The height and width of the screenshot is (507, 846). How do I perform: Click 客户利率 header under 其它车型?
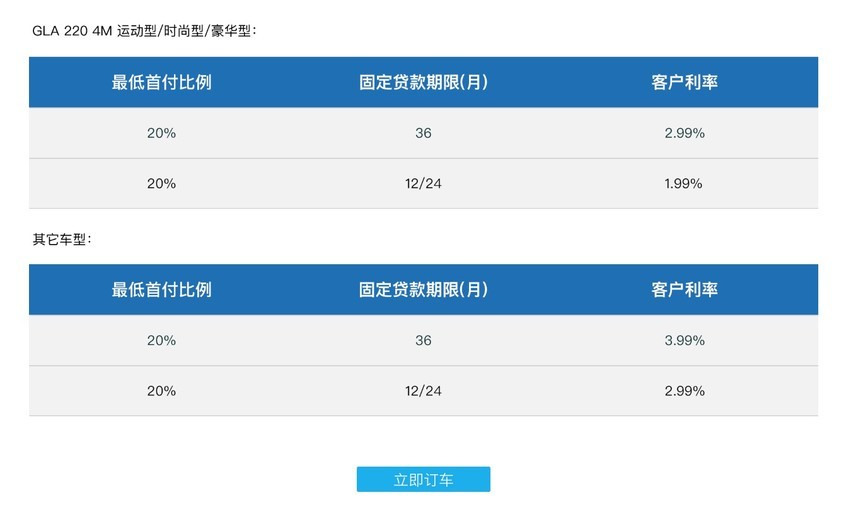point(684,290)
